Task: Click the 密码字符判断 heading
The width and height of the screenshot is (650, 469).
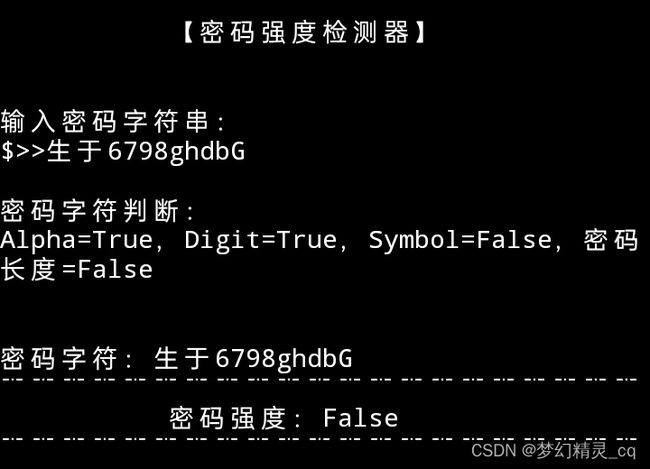Action: point(90,211)
